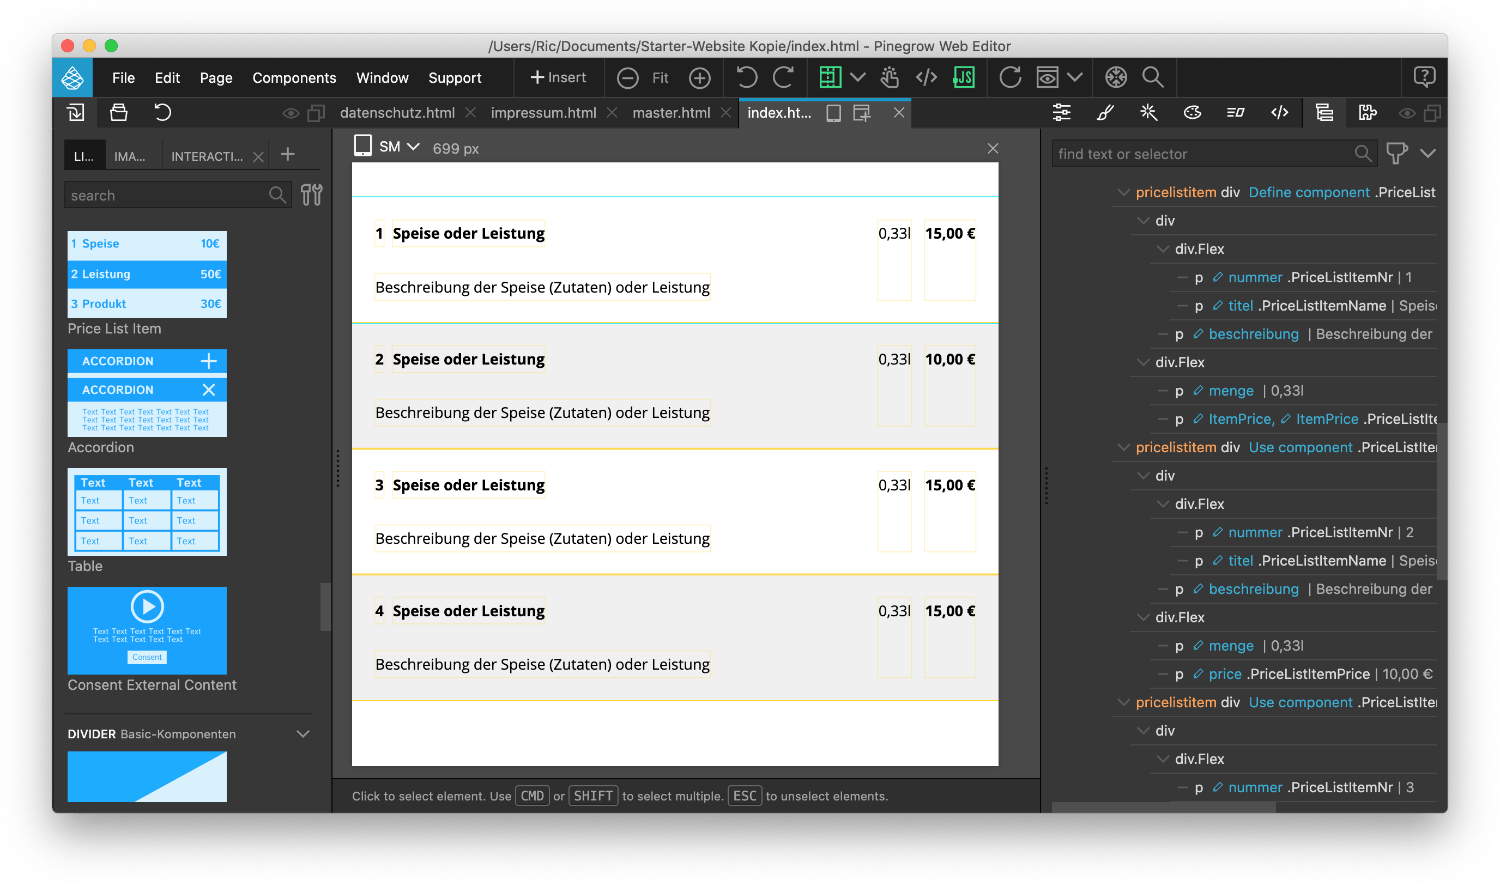Toggle the green page layout view icon
Viewport: 1500px width, 886px height.
[x=830, y=77]
